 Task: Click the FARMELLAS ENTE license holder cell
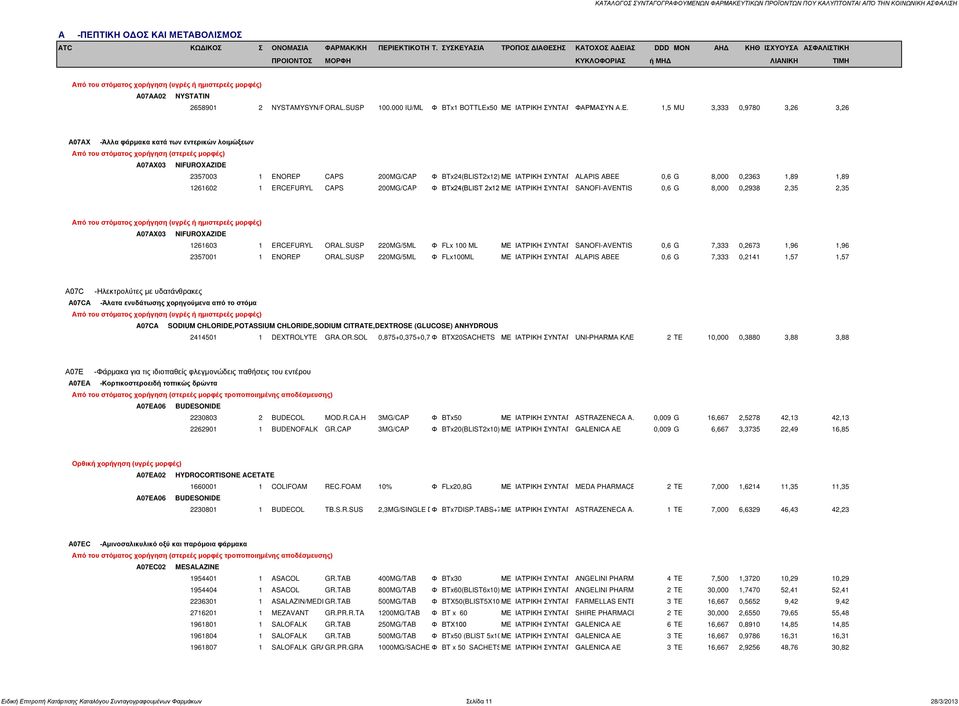pos(604,602)
